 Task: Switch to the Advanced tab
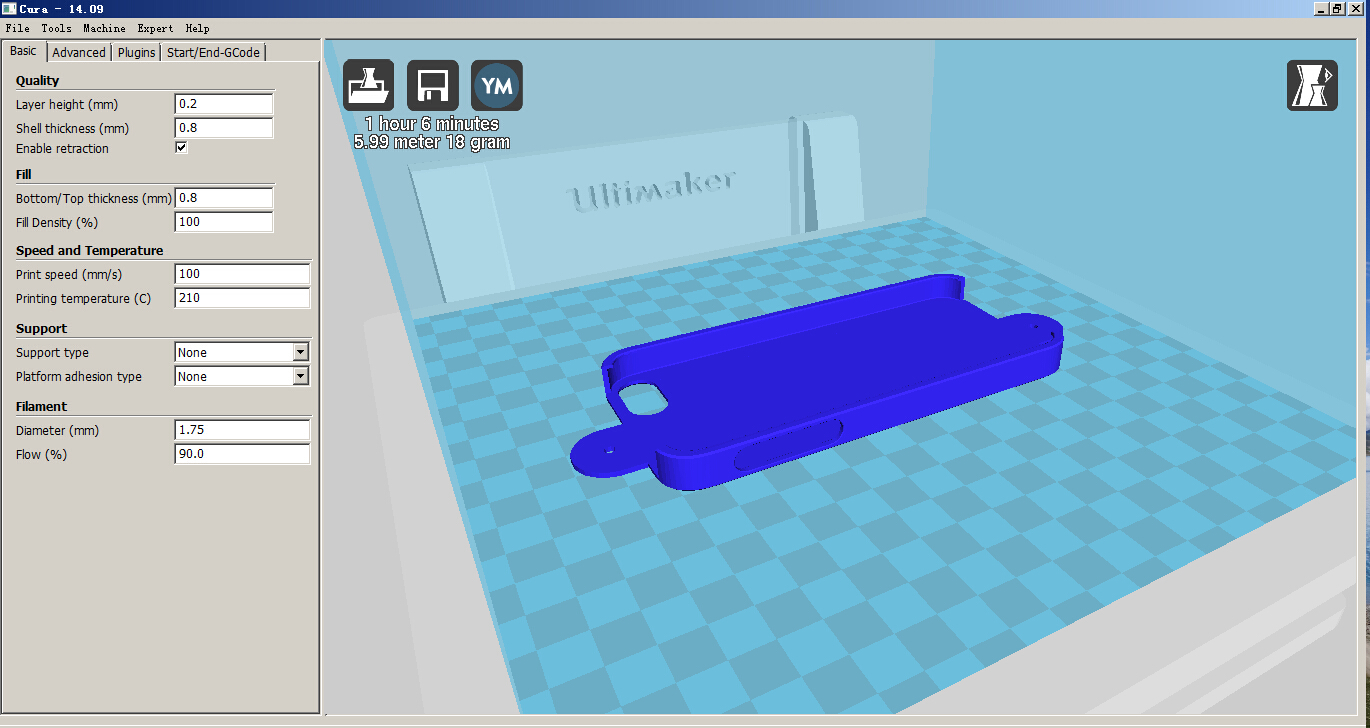[79, 52]
